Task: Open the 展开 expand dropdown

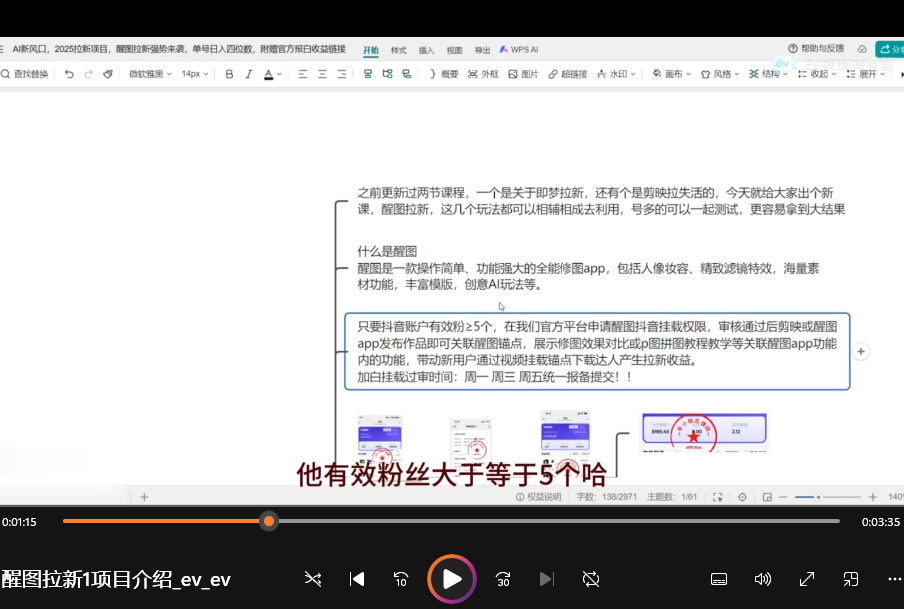Action: (x=865, y=74)
